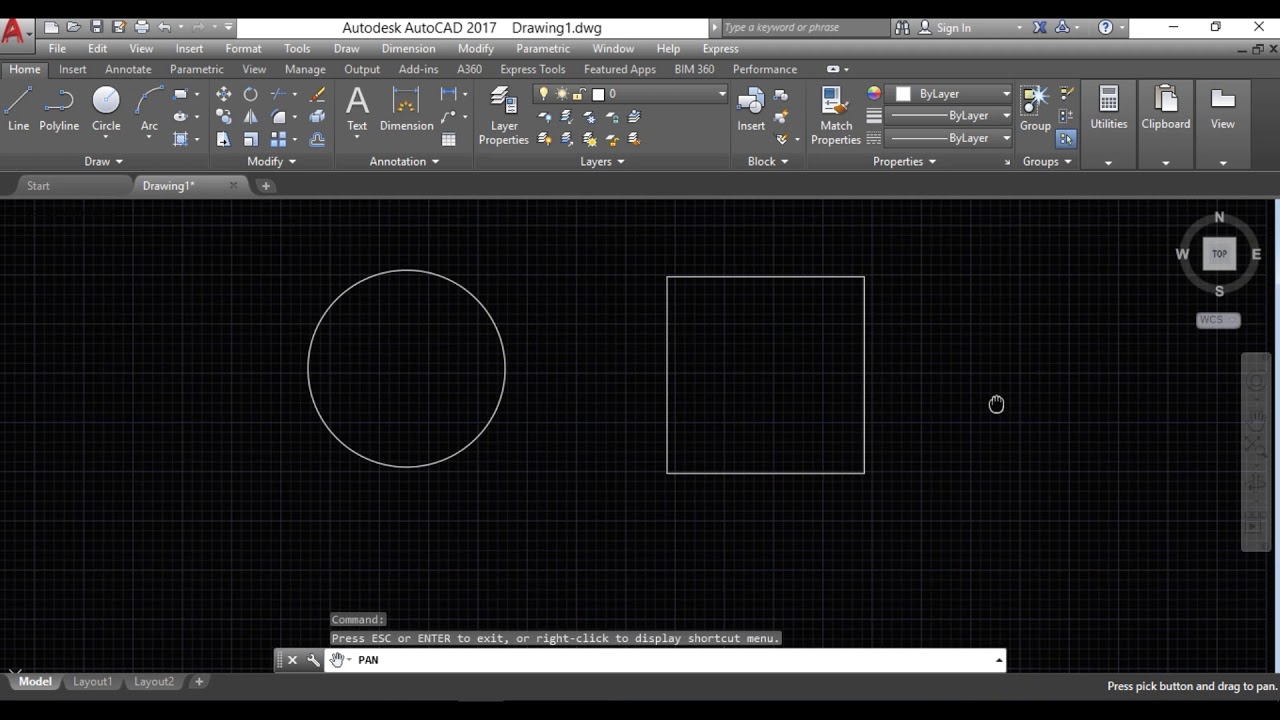Add a new layout with plus button
Image resolution: width=1280 pixels, height=720 pixels.
pyautogui.click(x=199, y=681)
